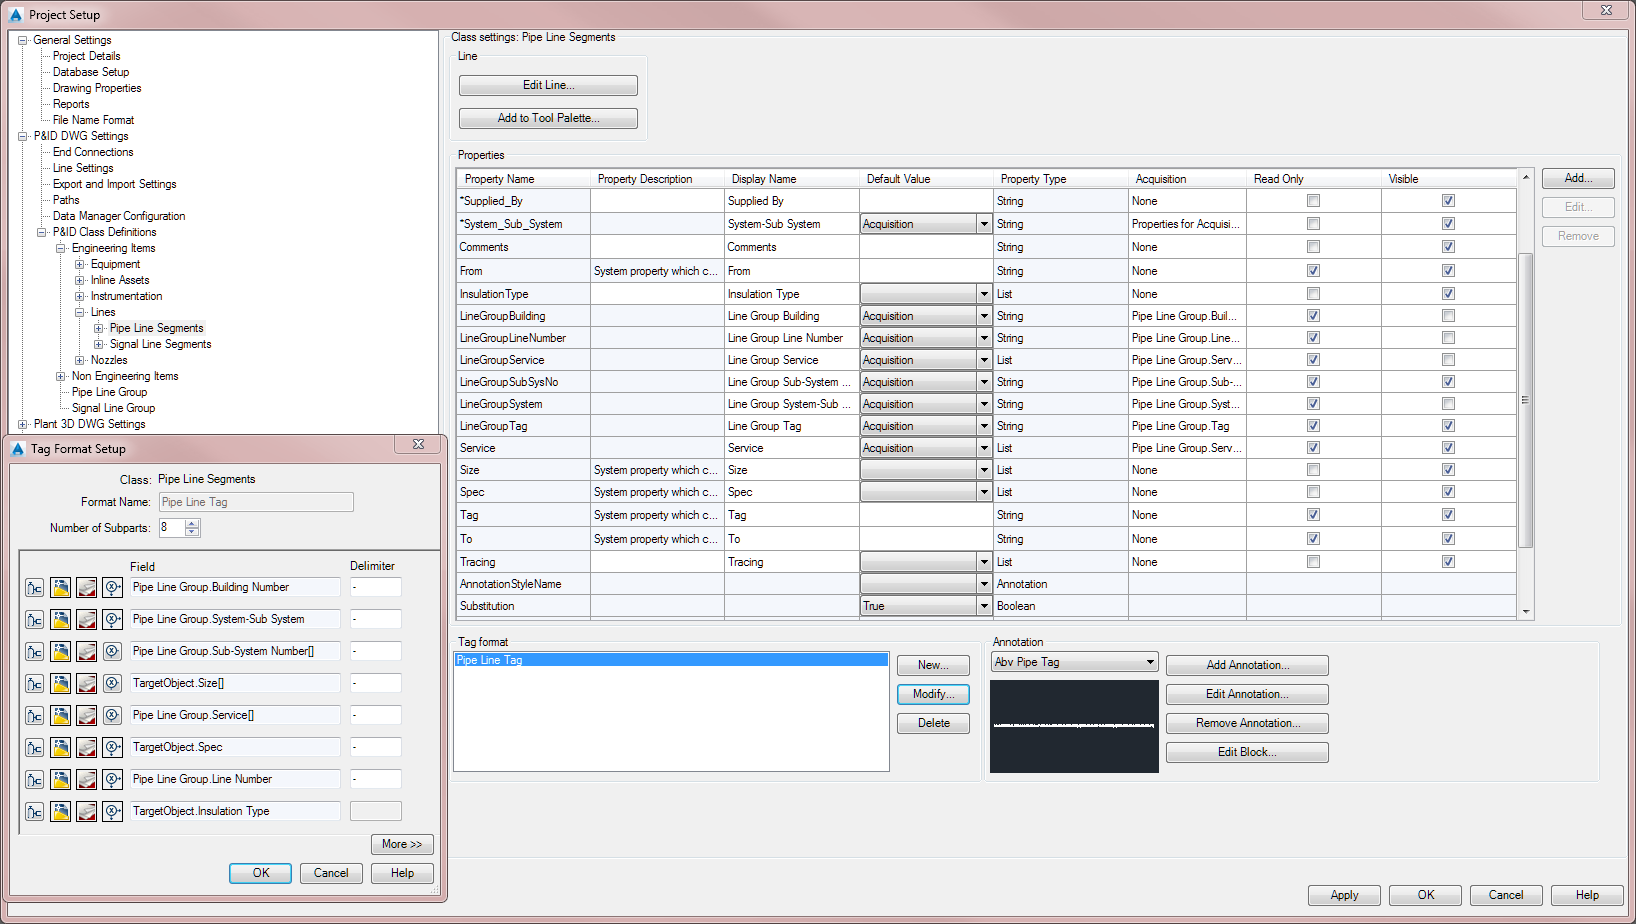The width and height of the screenshot is (1636, 924).
Task: Click the drawing property icon beside TargetObject.Size field
Action: click(x=86, y=683)
